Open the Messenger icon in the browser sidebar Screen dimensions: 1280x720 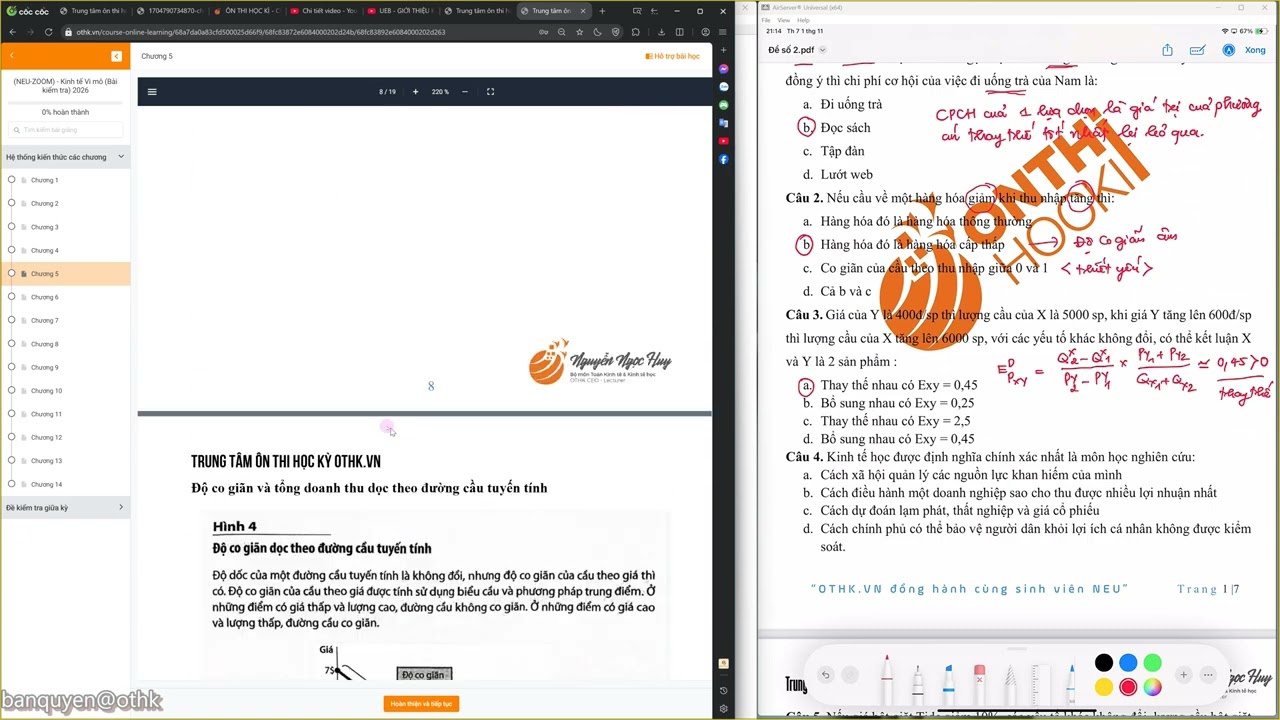(724, 69)
